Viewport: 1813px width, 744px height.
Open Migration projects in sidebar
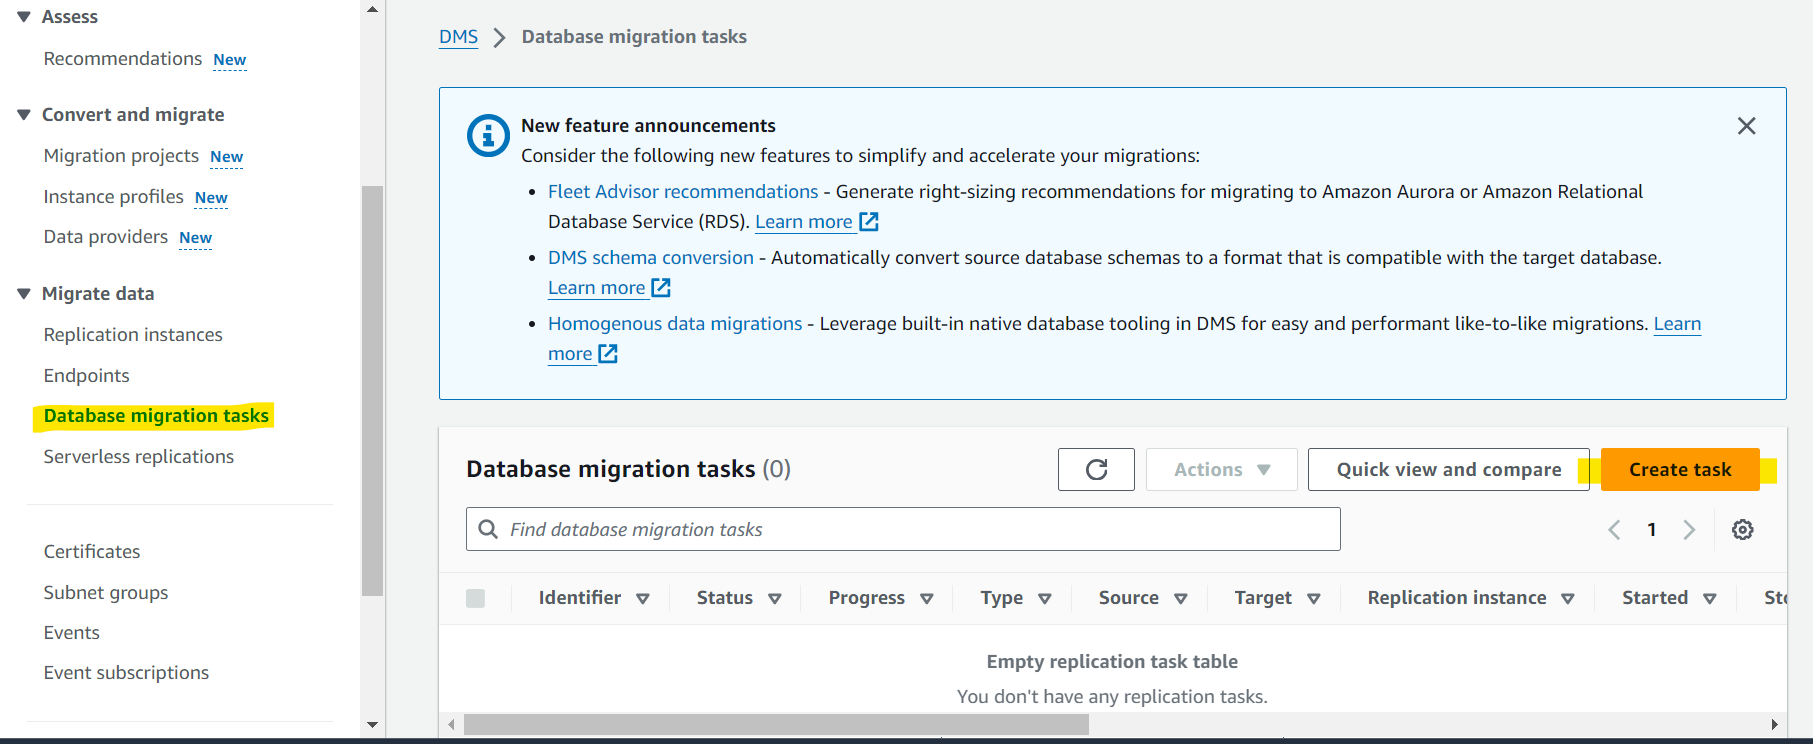click(x=121, y=156)
